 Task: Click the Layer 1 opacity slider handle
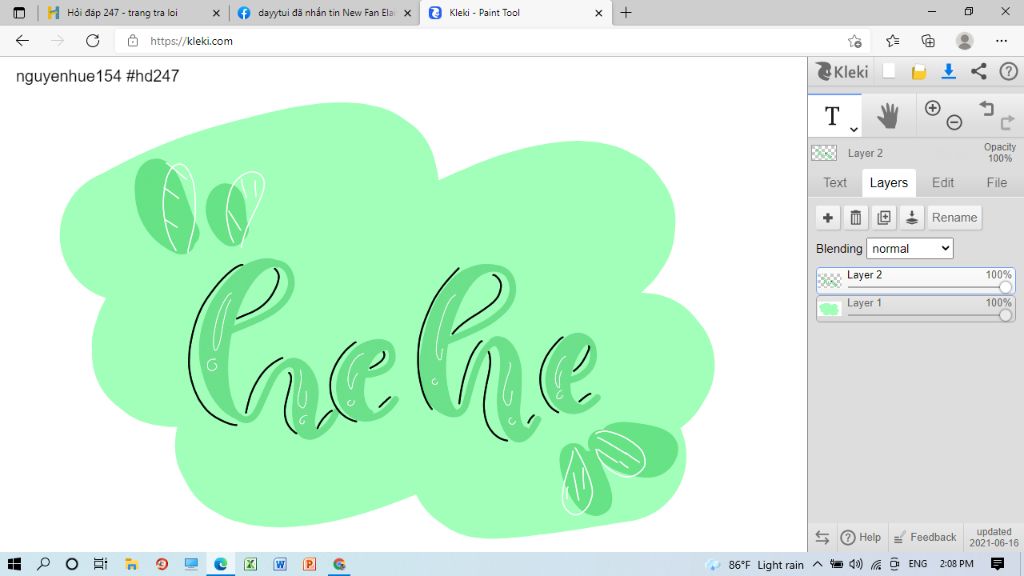pyautogui.click(x=1005, y=315)
